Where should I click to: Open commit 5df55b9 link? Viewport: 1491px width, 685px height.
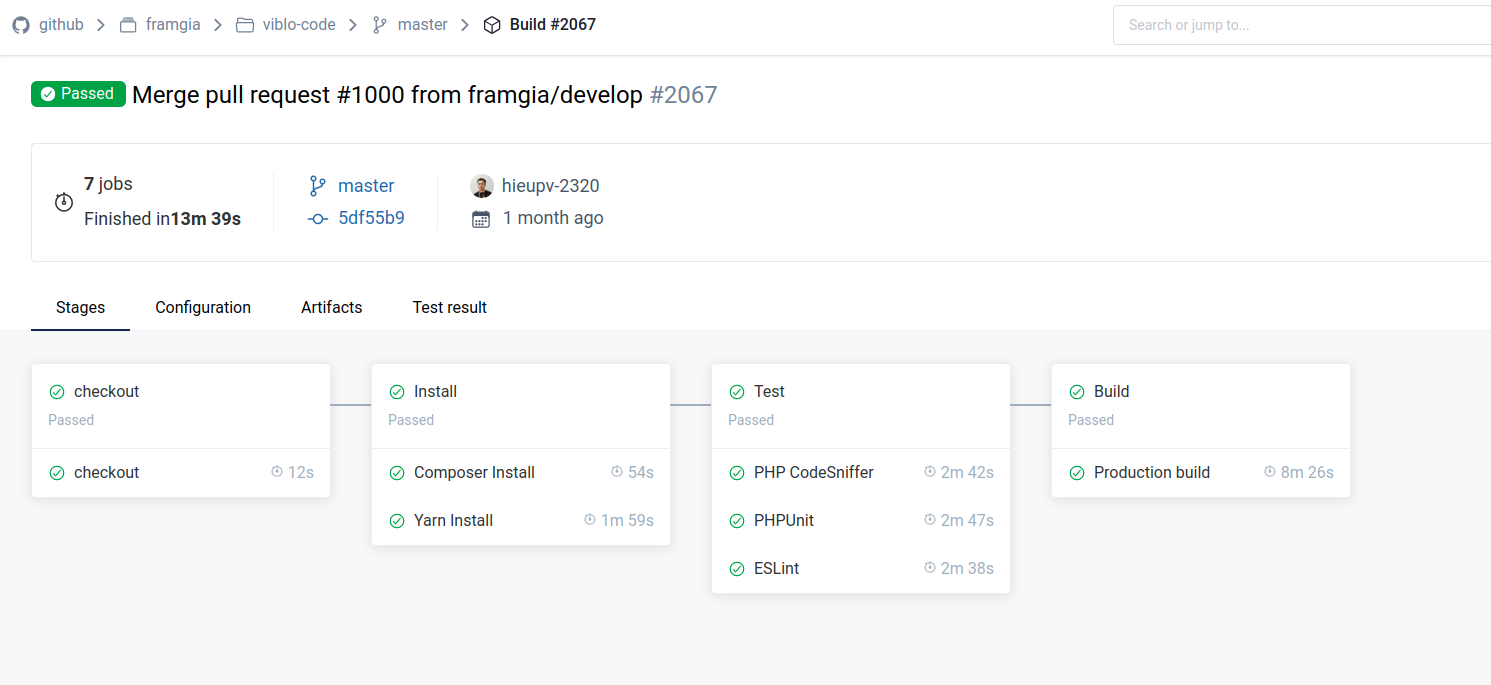click(x=371, y=218)
